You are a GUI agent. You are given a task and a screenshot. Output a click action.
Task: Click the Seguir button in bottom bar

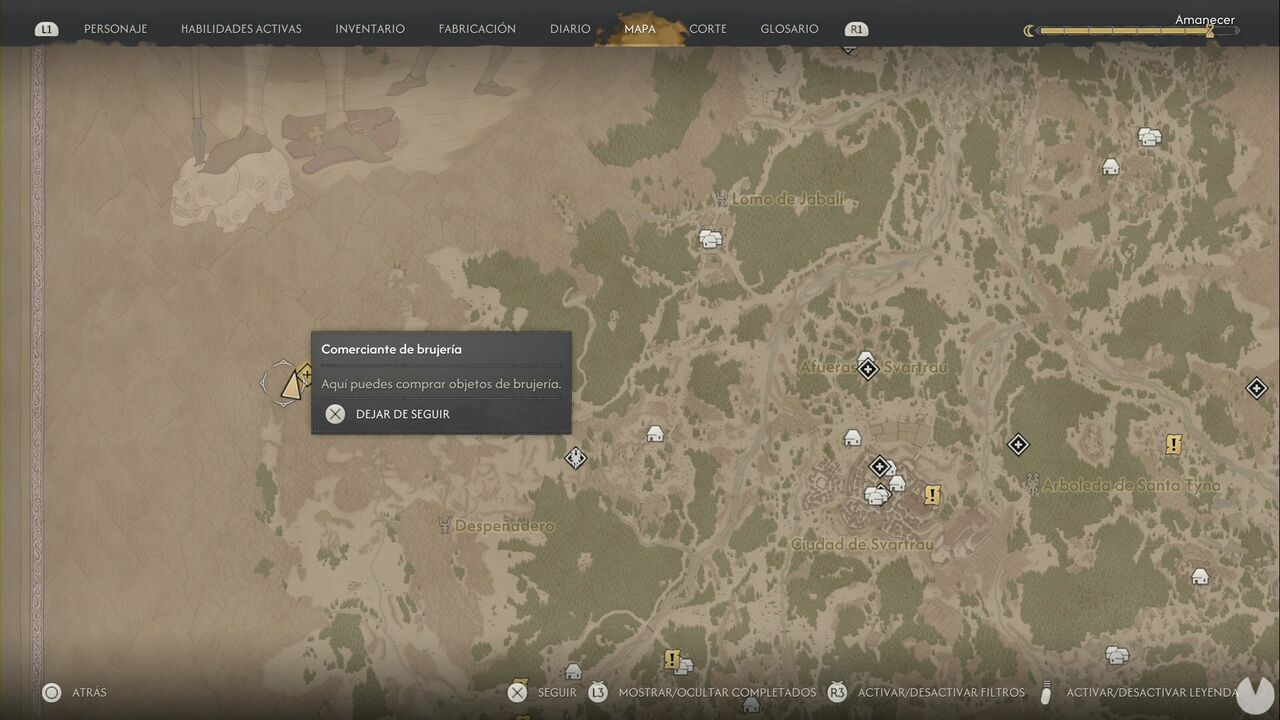click(542, 692)
